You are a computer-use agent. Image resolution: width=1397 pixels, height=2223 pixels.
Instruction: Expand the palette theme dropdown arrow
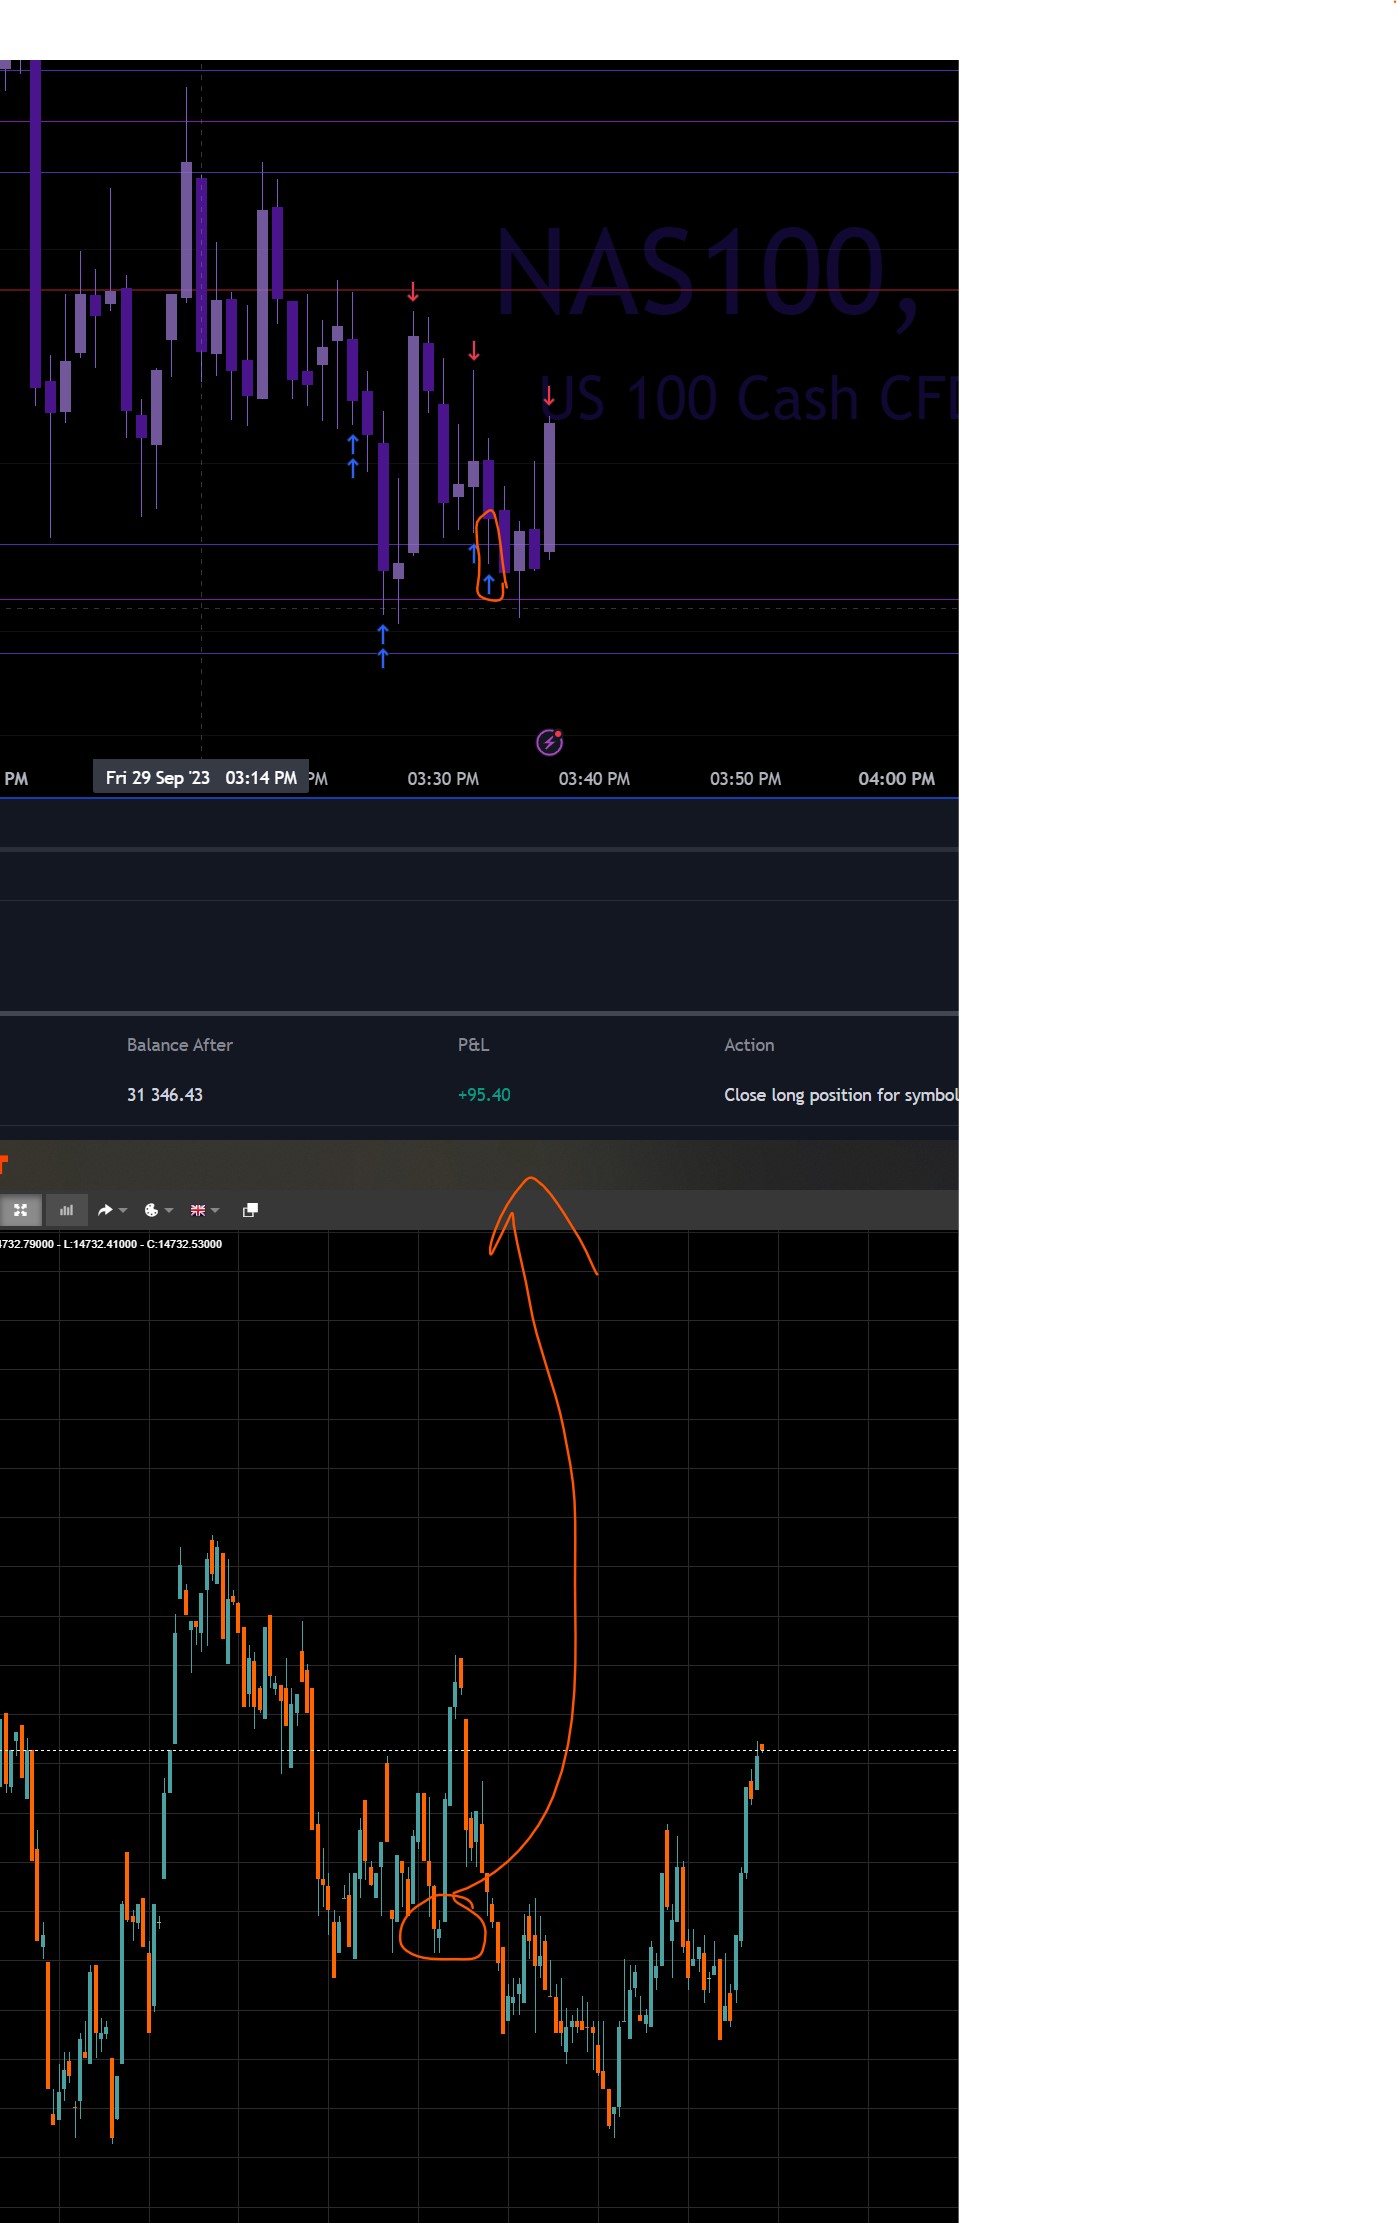(x=169, y=1211)
